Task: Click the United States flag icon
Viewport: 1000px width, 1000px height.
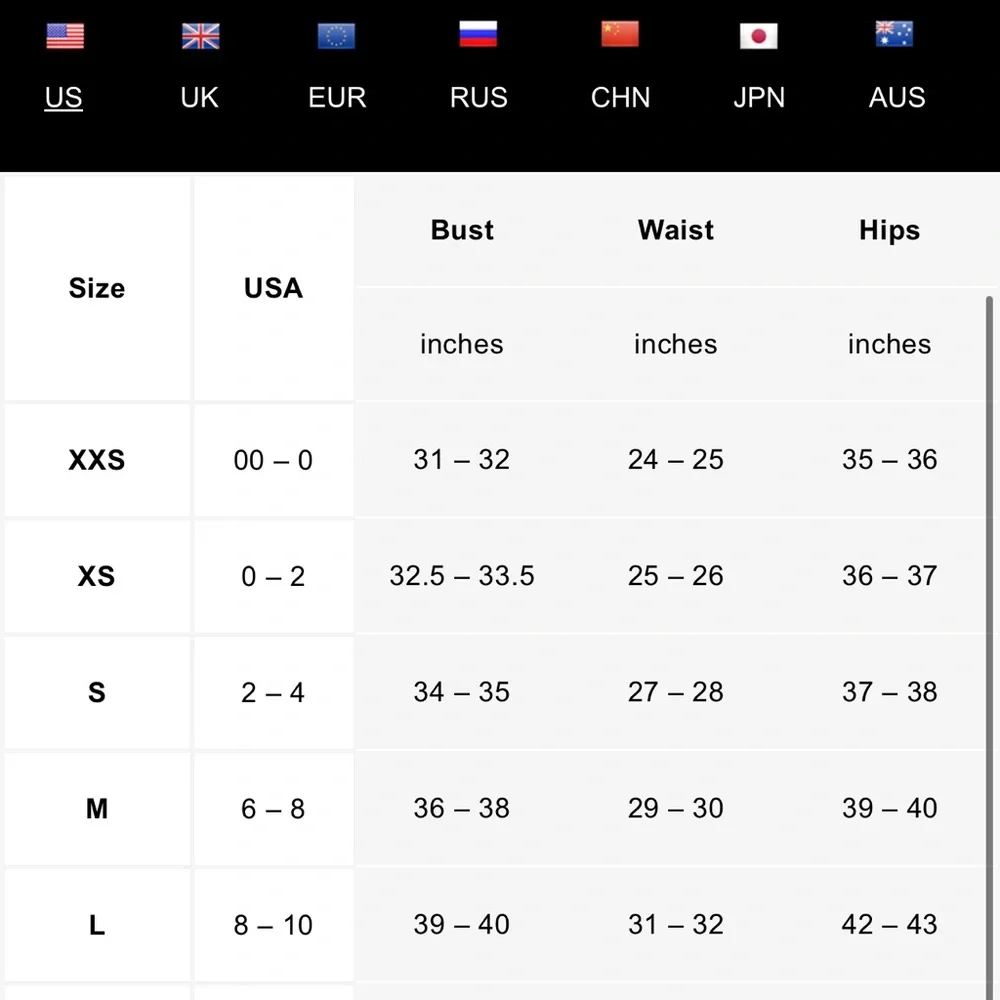Action: (65, 37)
